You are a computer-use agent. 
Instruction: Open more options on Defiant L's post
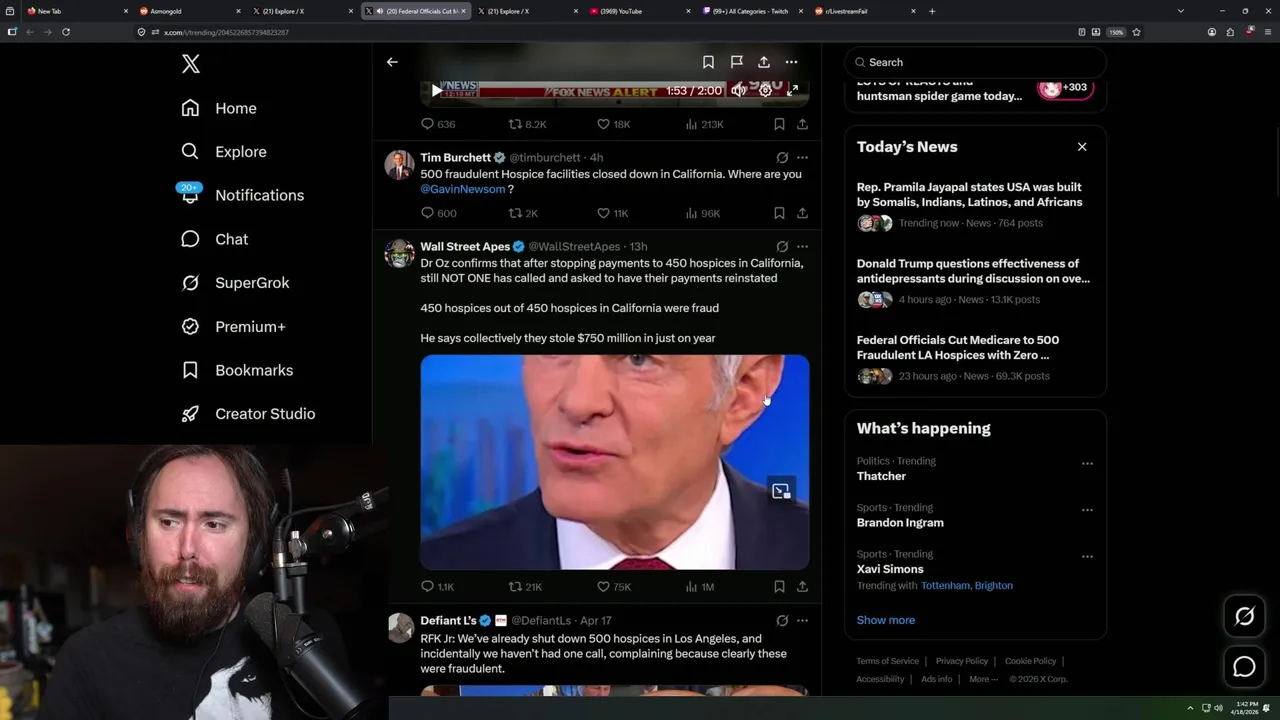pos(802,621)
